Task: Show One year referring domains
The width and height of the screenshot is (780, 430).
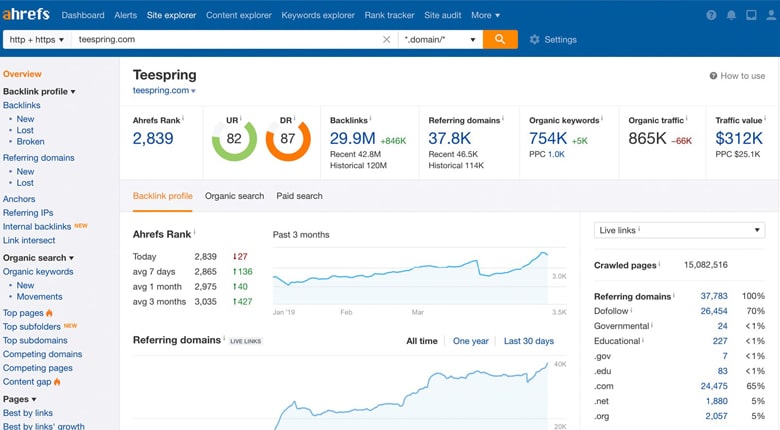Action: pos(471,341)
